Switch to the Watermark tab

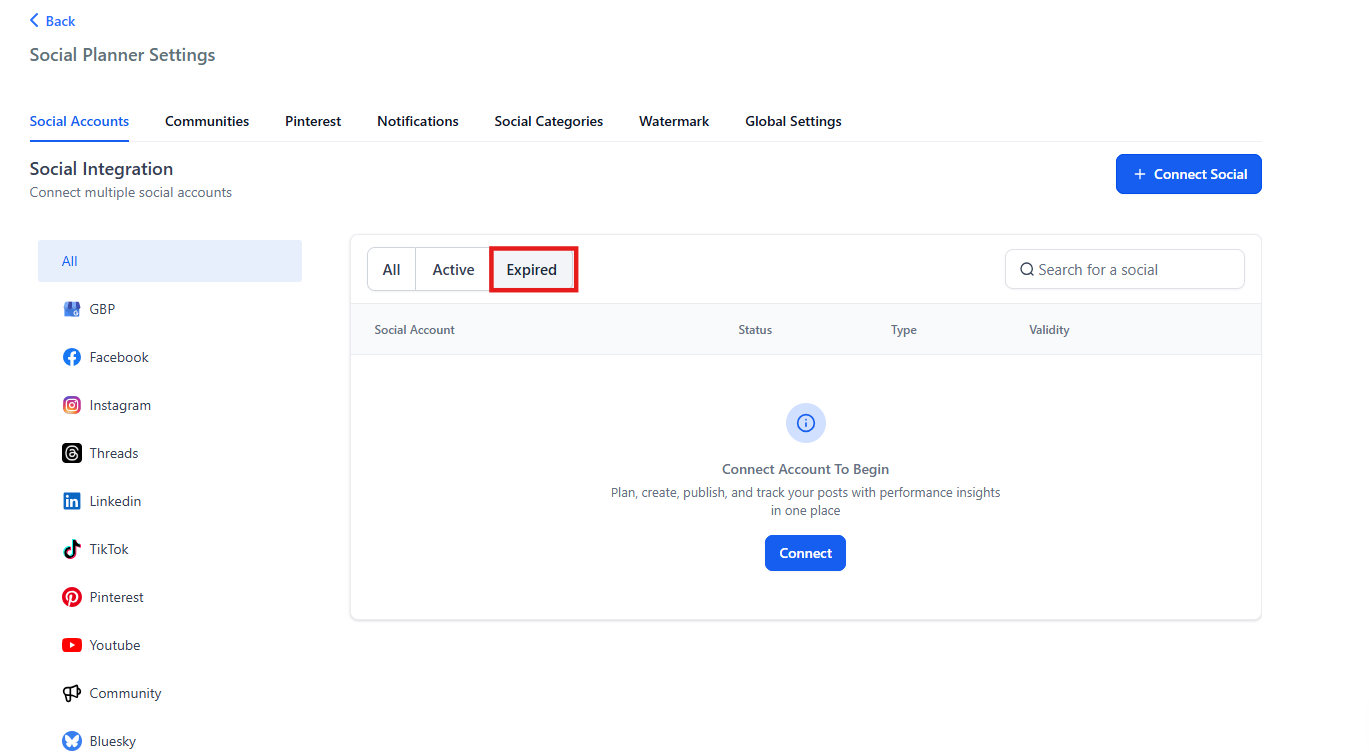click(674, 121)
